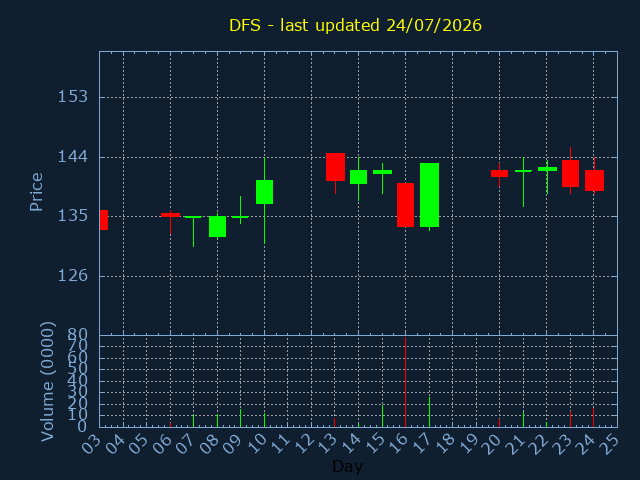Image resolution: width=640 pixels, height=480 pixels.
Task: Click the 126 price axis label
Action: click(73, 276)
